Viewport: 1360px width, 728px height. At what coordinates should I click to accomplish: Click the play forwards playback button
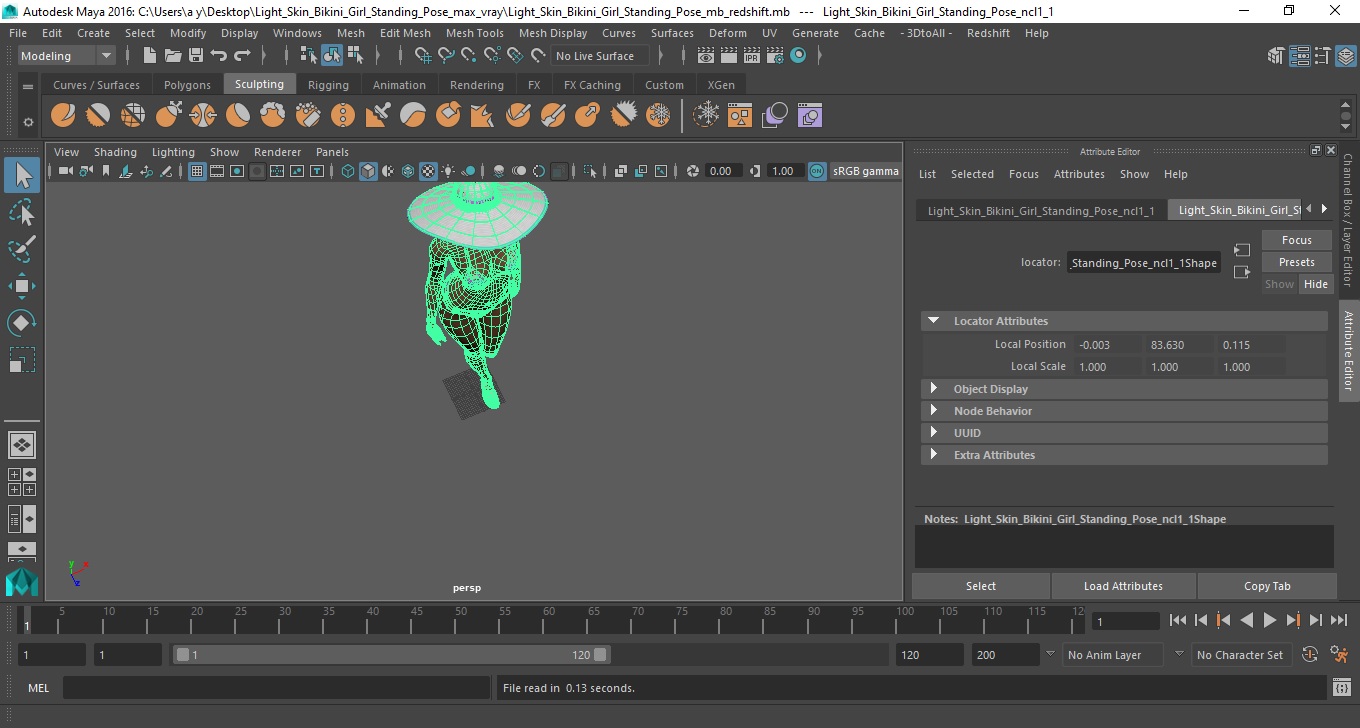tap(1269, 620)
